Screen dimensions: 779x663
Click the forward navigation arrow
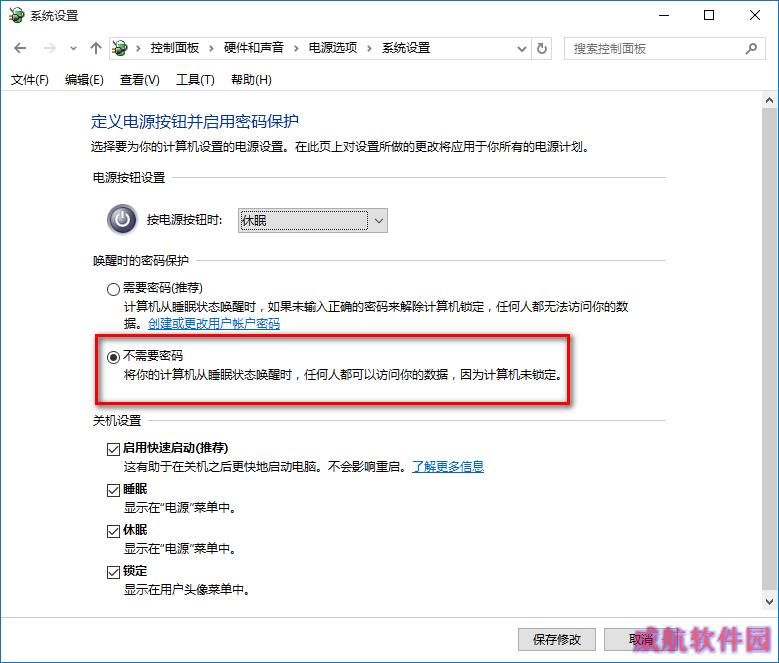click(50, 48)
